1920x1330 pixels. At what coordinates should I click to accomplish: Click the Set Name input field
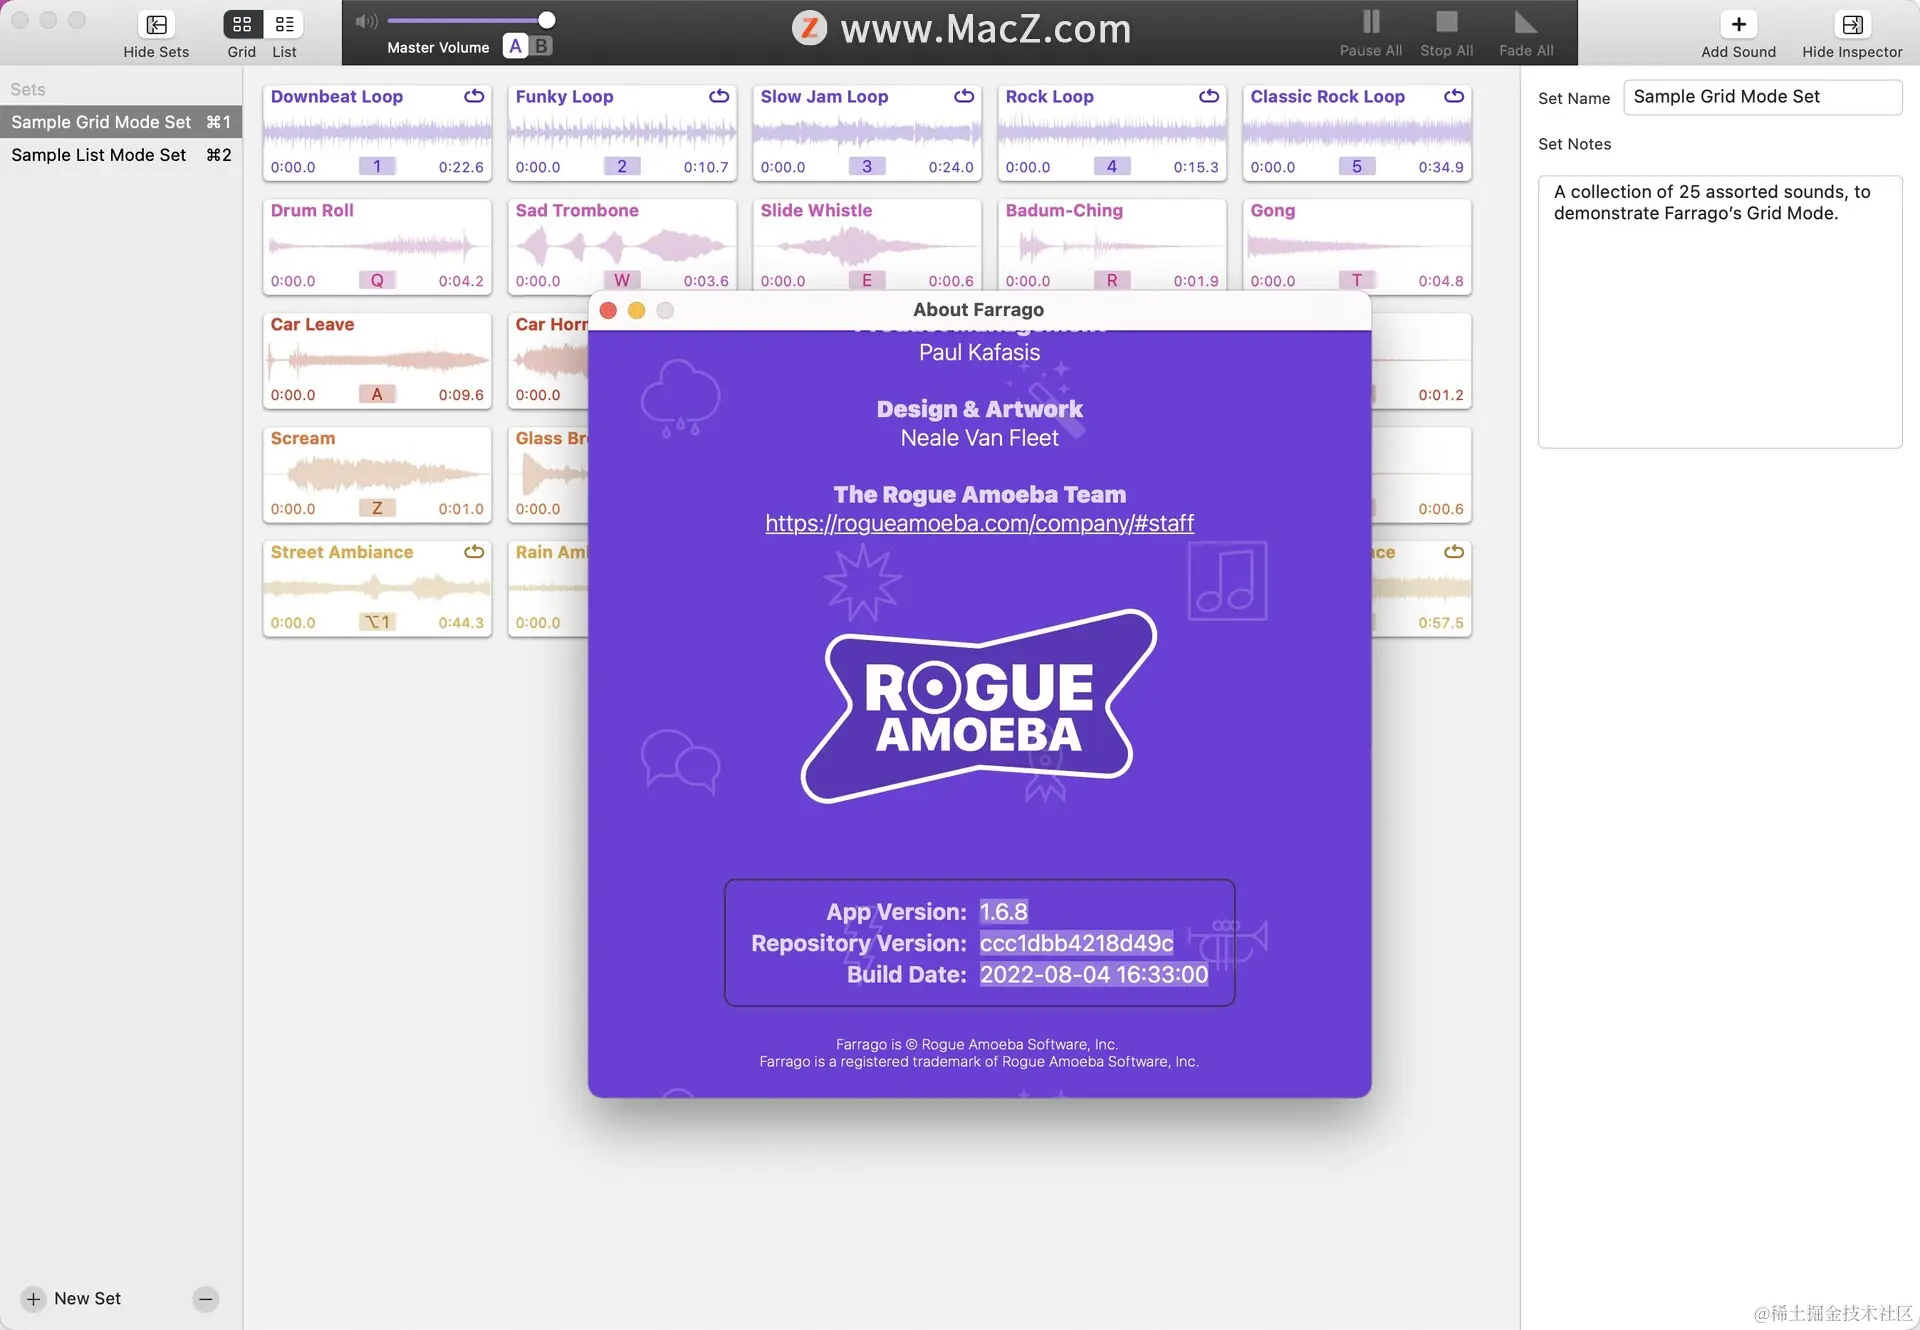[1761, 97]
